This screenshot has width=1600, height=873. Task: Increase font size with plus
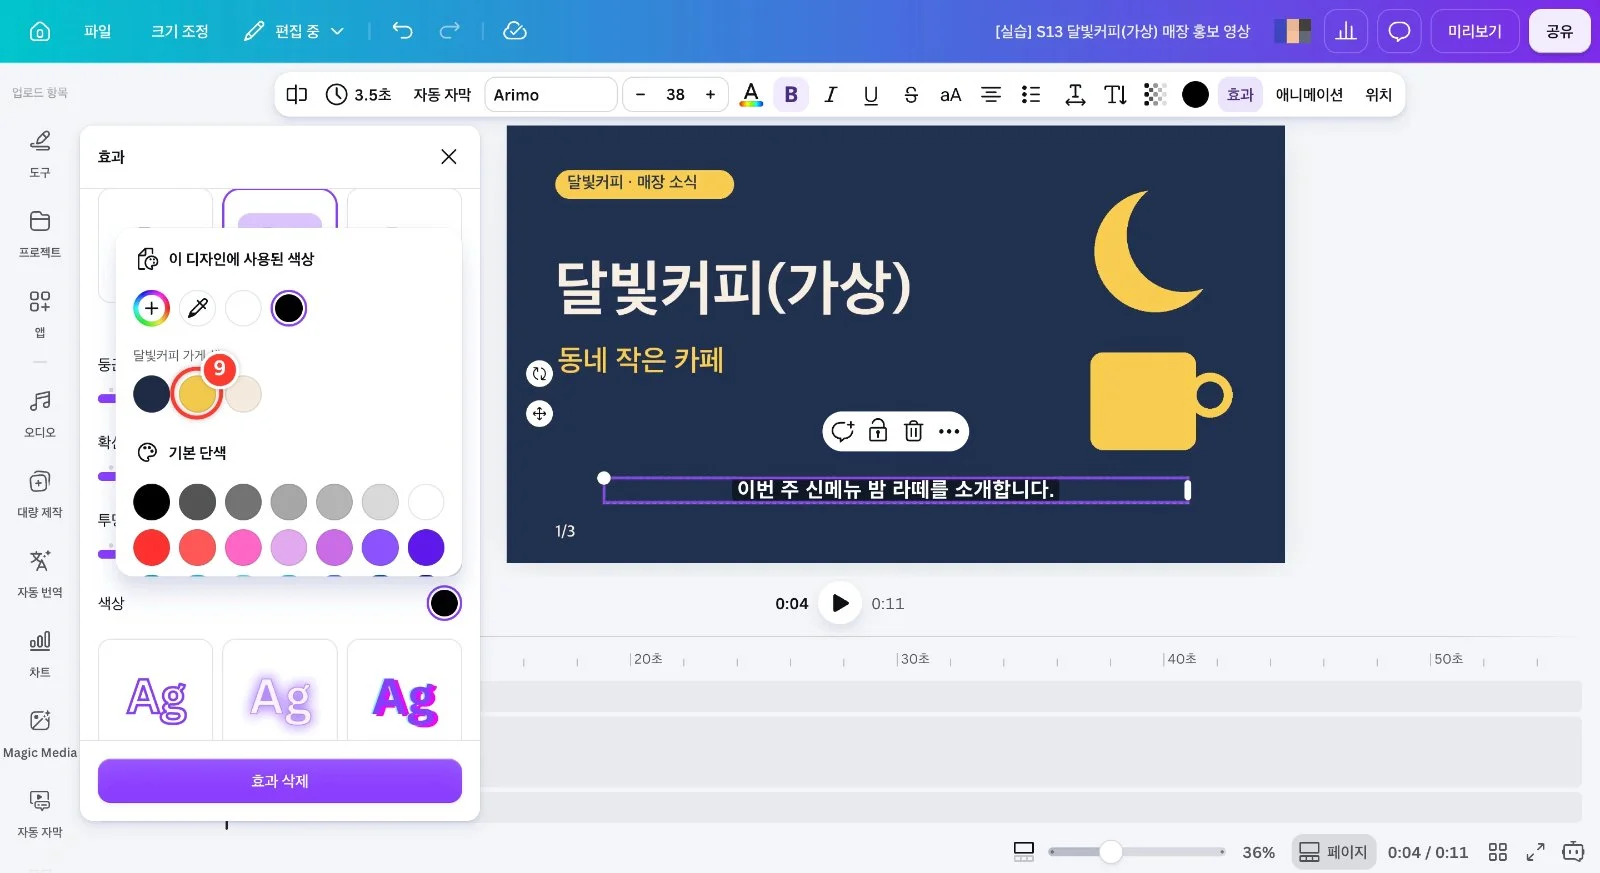710,94
